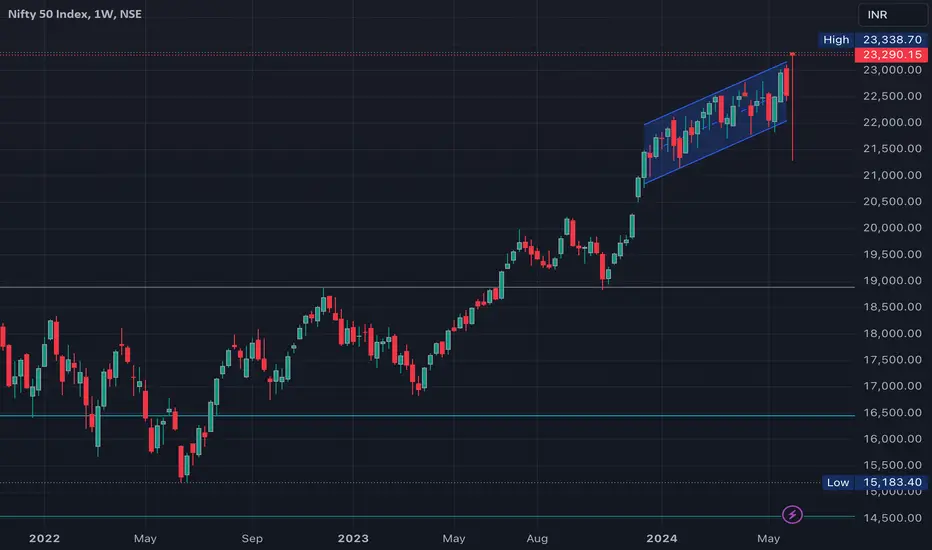Click the Sep time axis label
Viewport: 932px width, 550px height.
[252, 538]
